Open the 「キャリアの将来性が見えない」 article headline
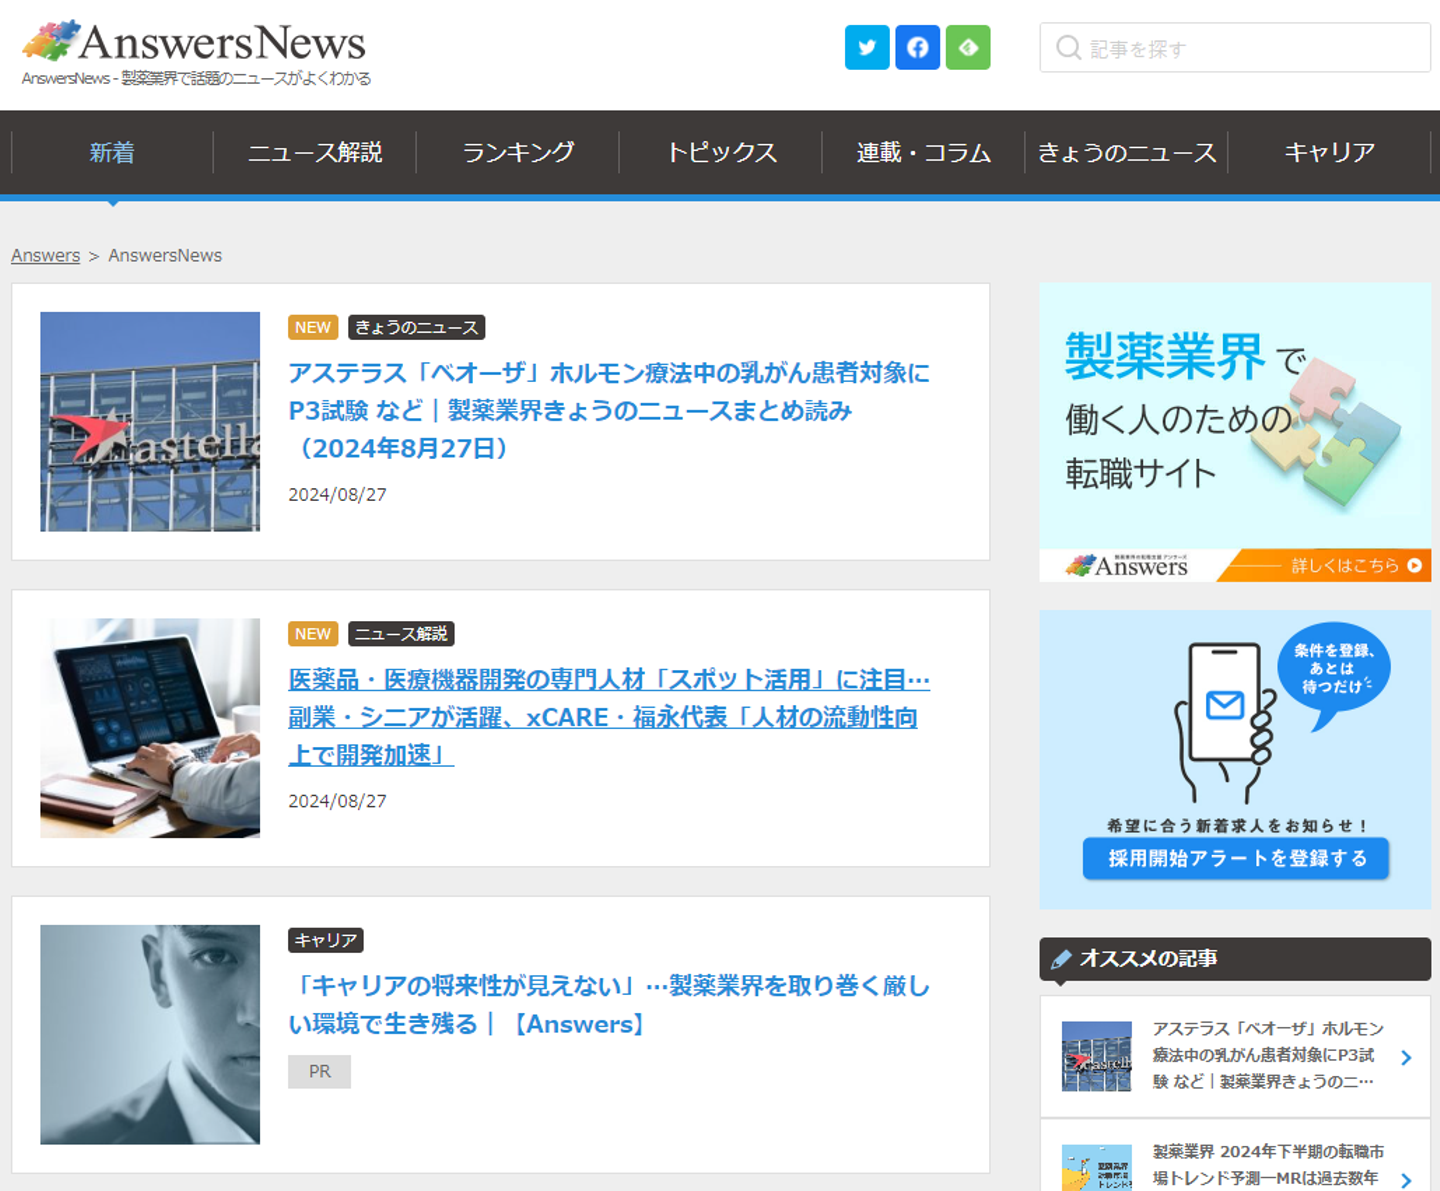 point(609,1004)
